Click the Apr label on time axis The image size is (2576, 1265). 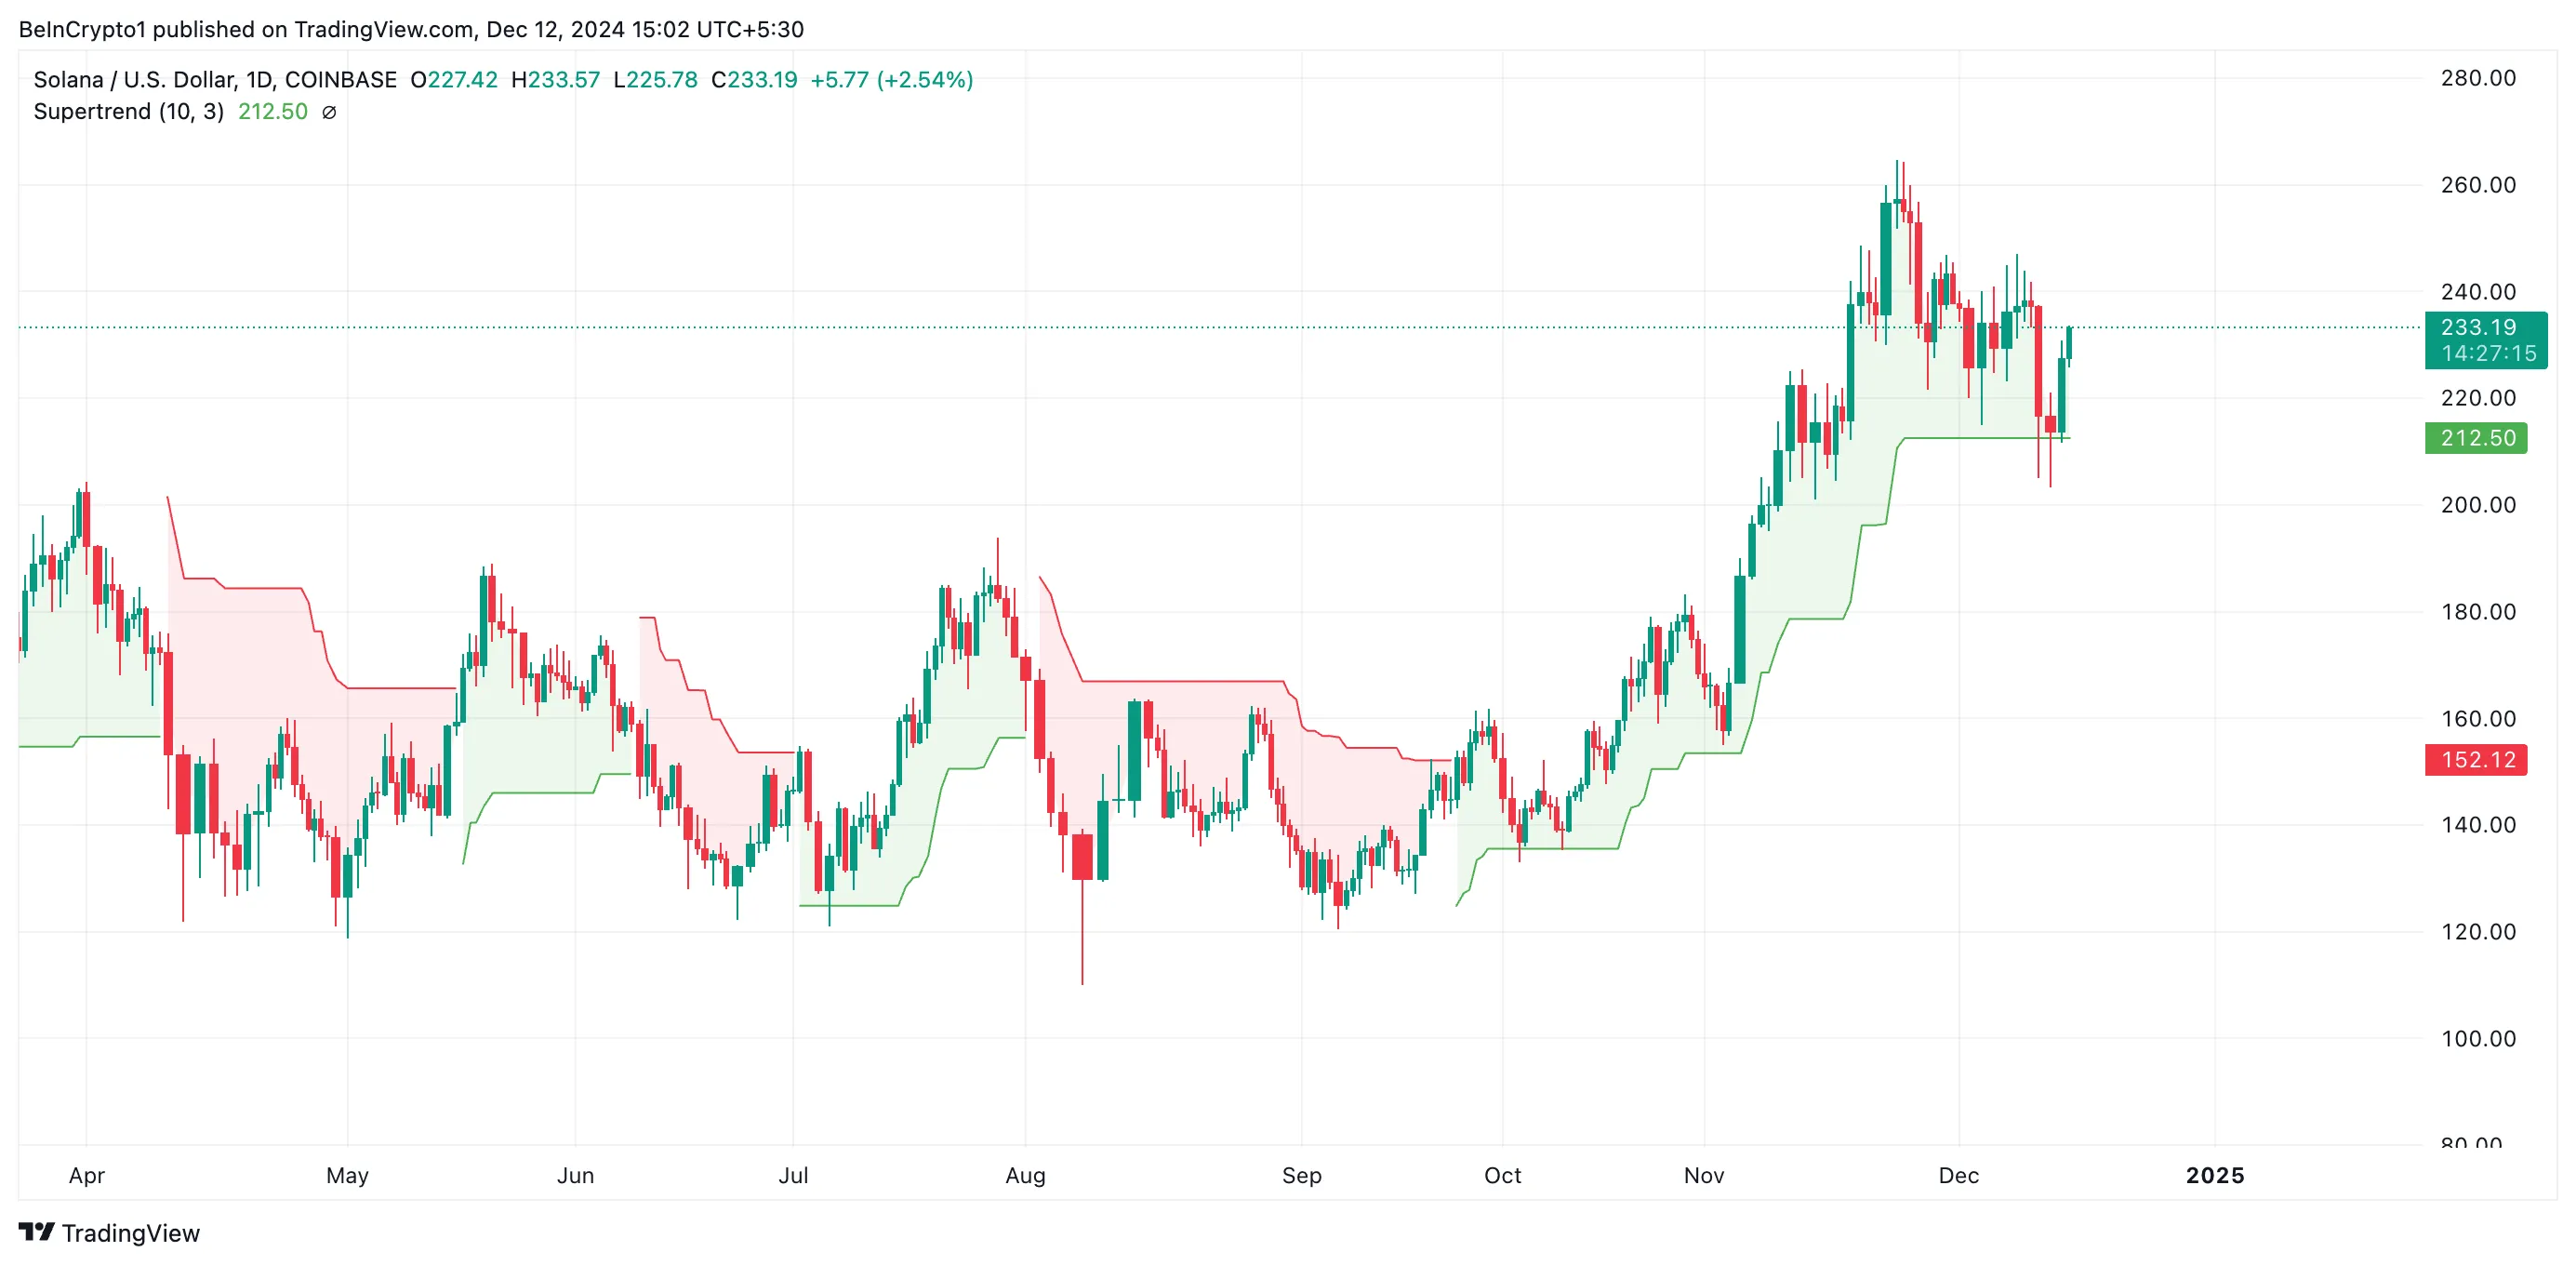click(87, 1176)
